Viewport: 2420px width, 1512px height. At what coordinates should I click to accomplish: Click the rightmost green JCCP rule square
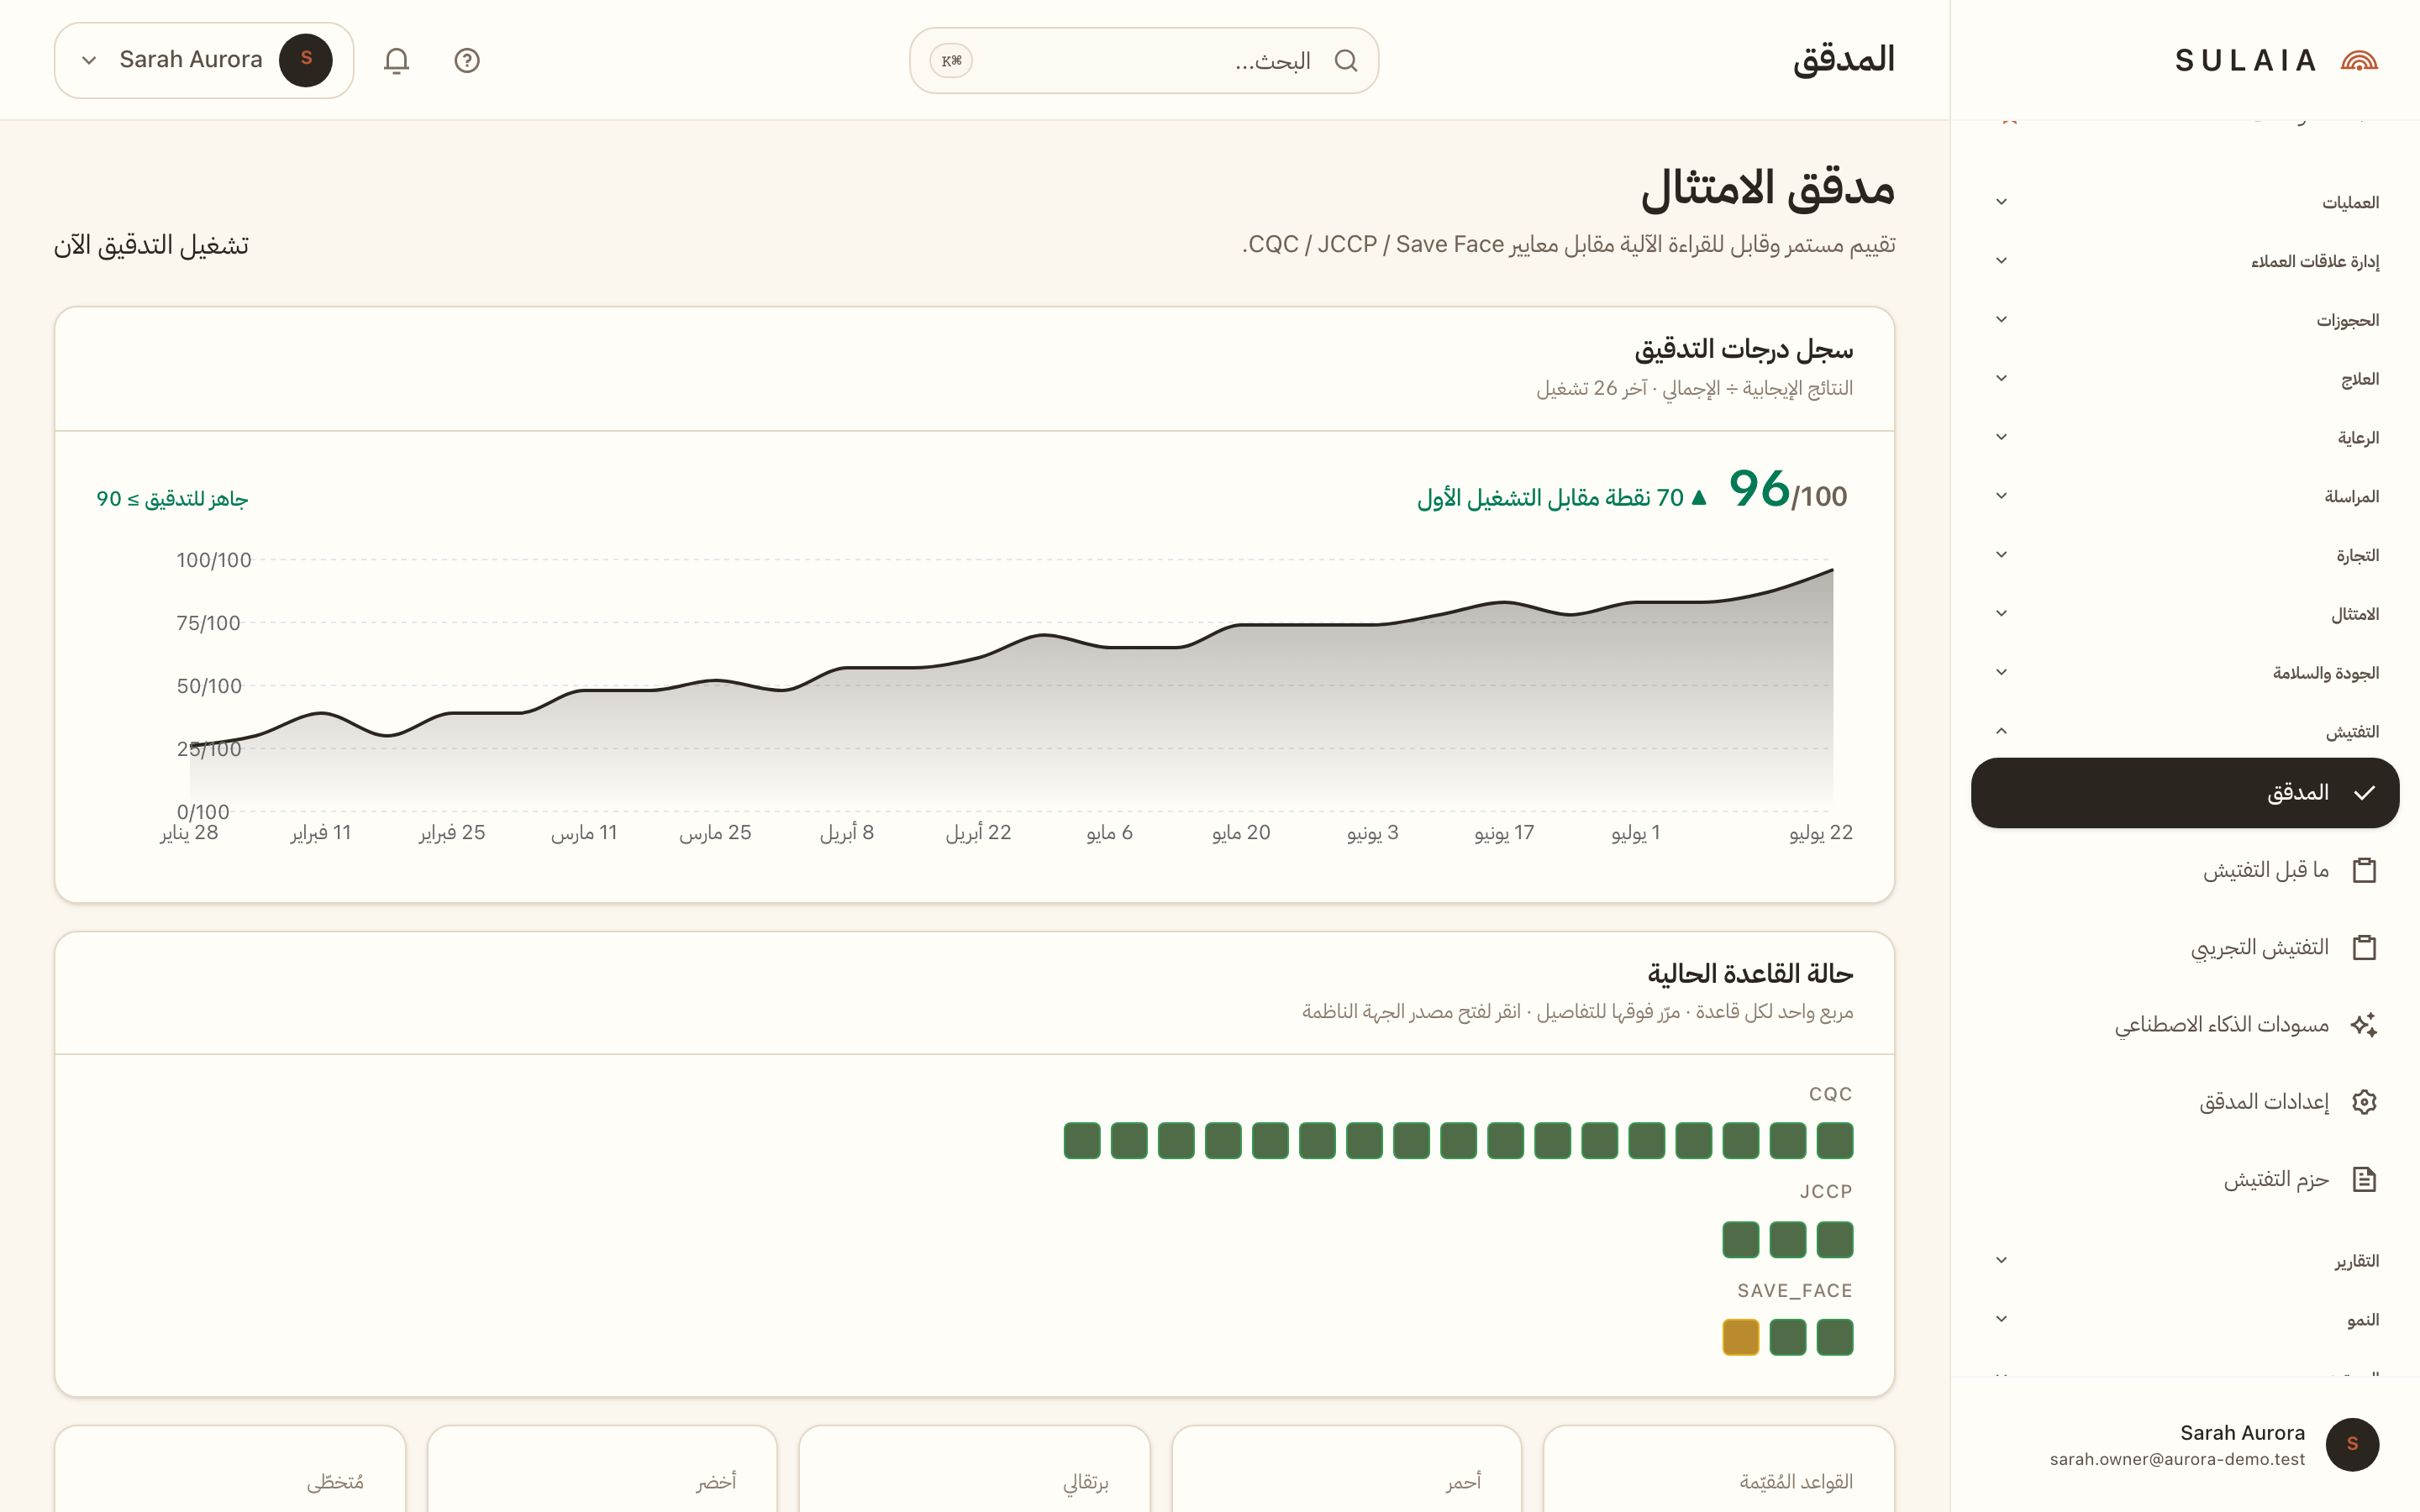click(x=1834, y=1240)
